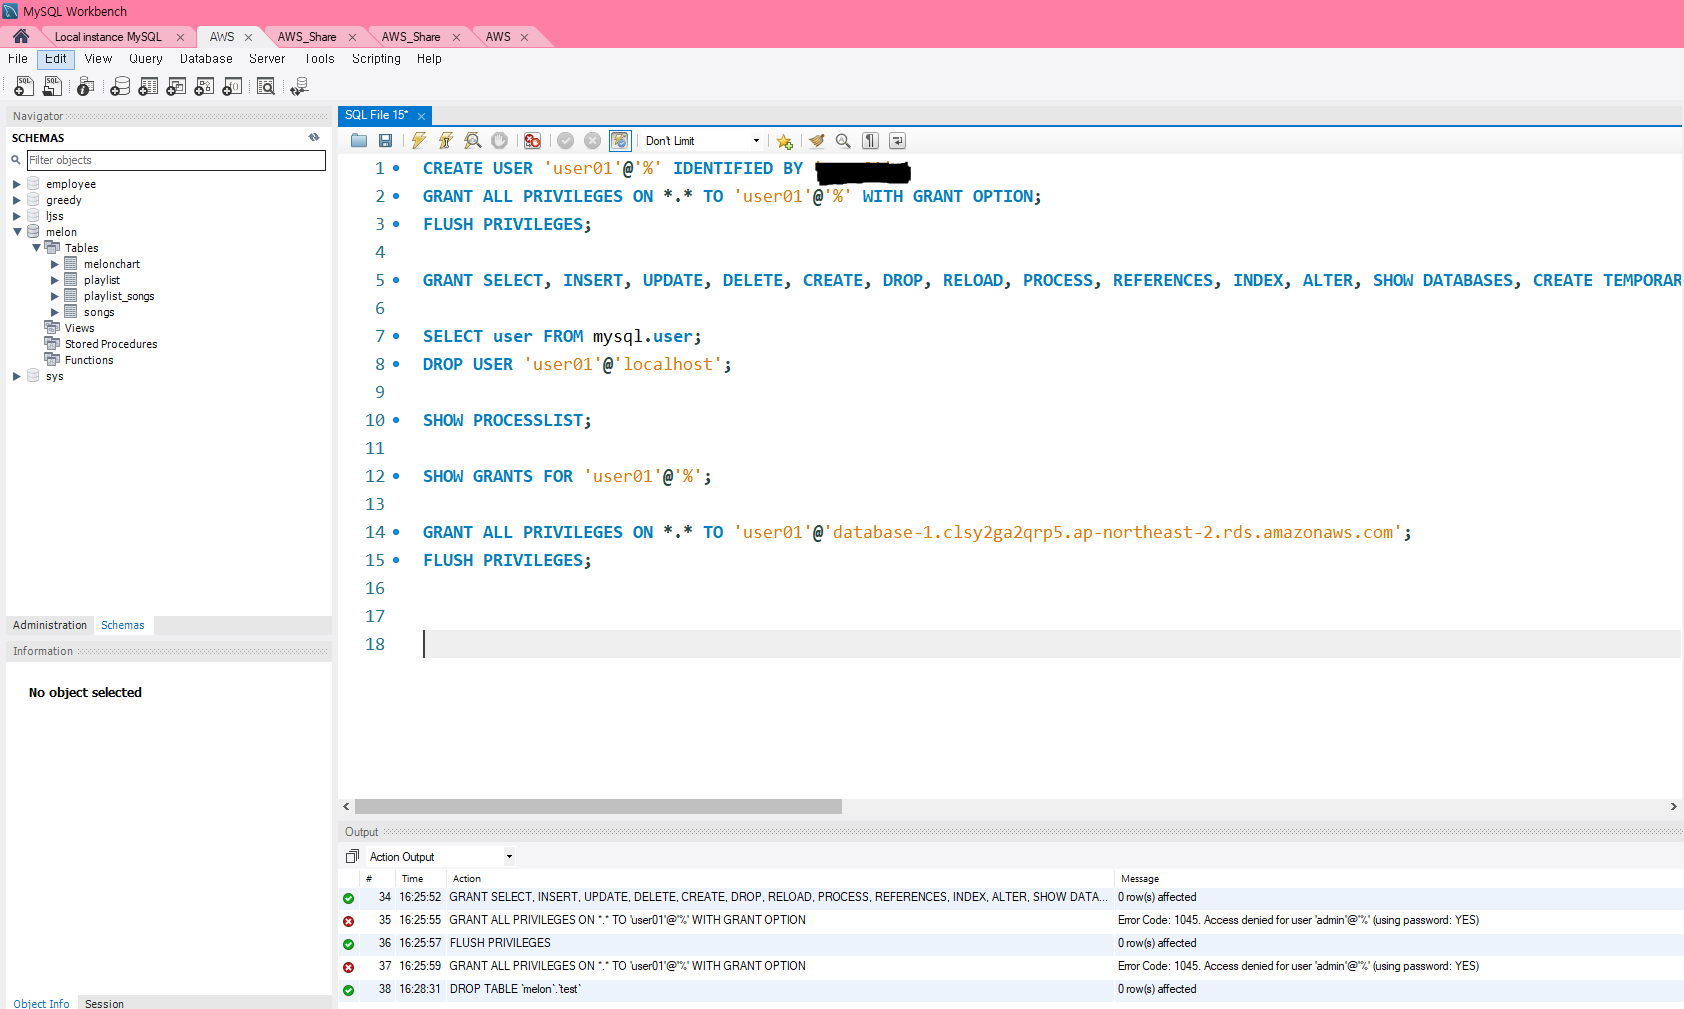The width and height of the screenshot is (1684, 1009).
Task: Open the schema inspector icon
Action: click(86, 87)
